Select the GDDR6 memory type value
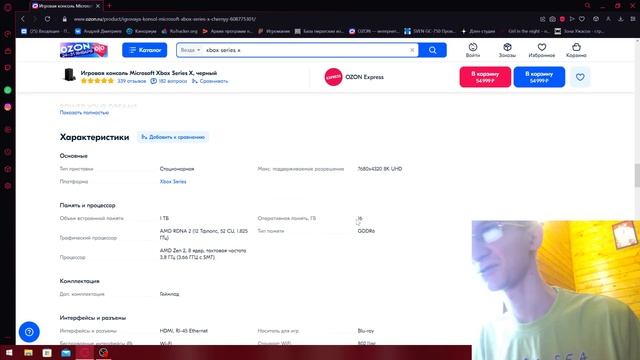640x360 pixels. click(x=366, y=231)
